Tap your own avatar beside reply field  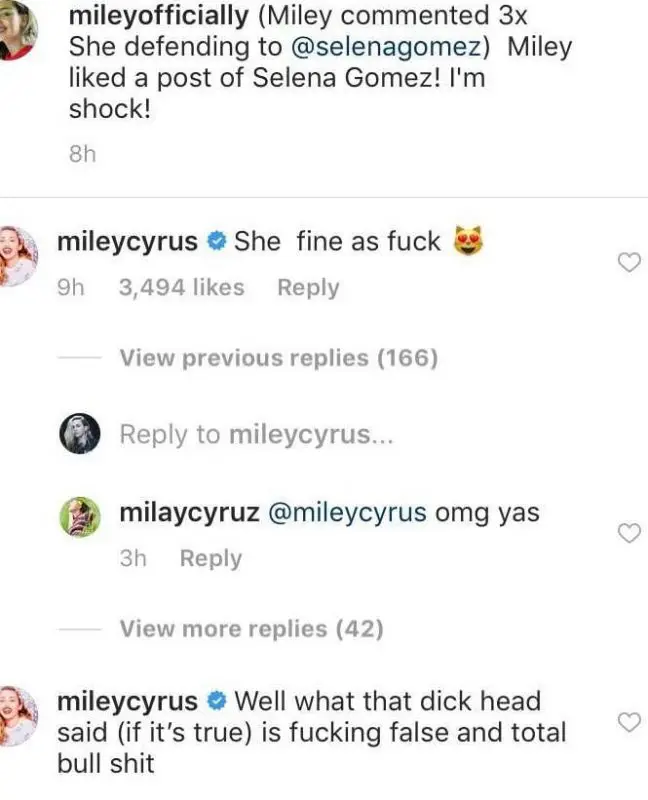click(80, 433)
